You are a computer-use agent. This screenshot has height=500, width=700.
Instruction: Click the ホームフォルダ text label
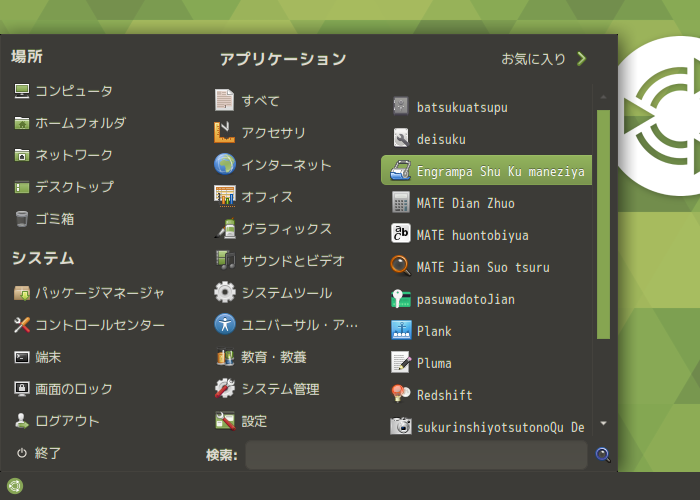[80, 123]
